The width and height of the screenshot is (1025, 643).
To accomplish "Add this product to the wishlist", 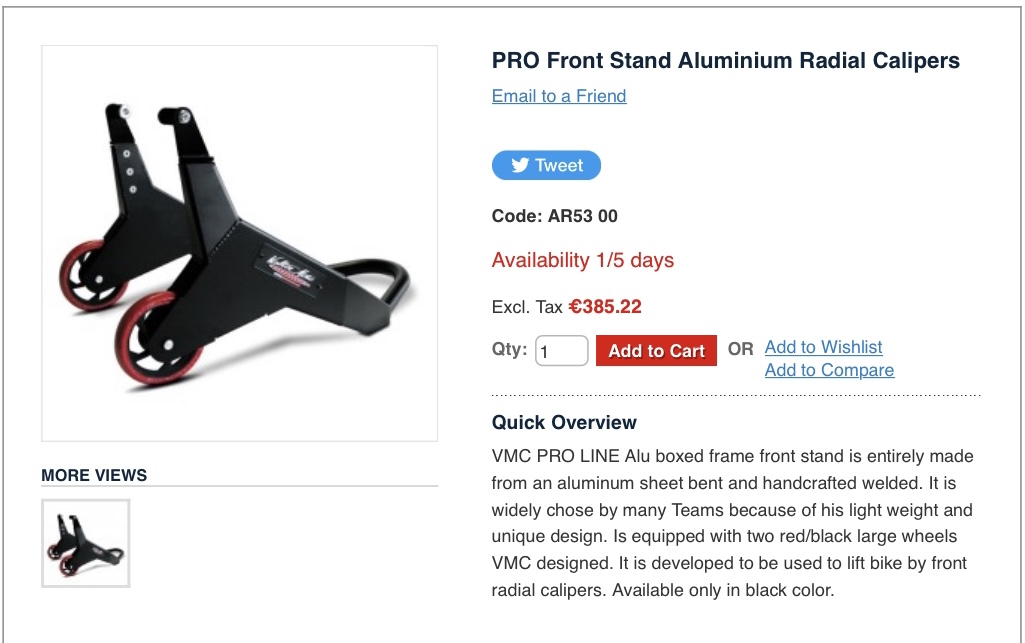I will pos(824,347).
